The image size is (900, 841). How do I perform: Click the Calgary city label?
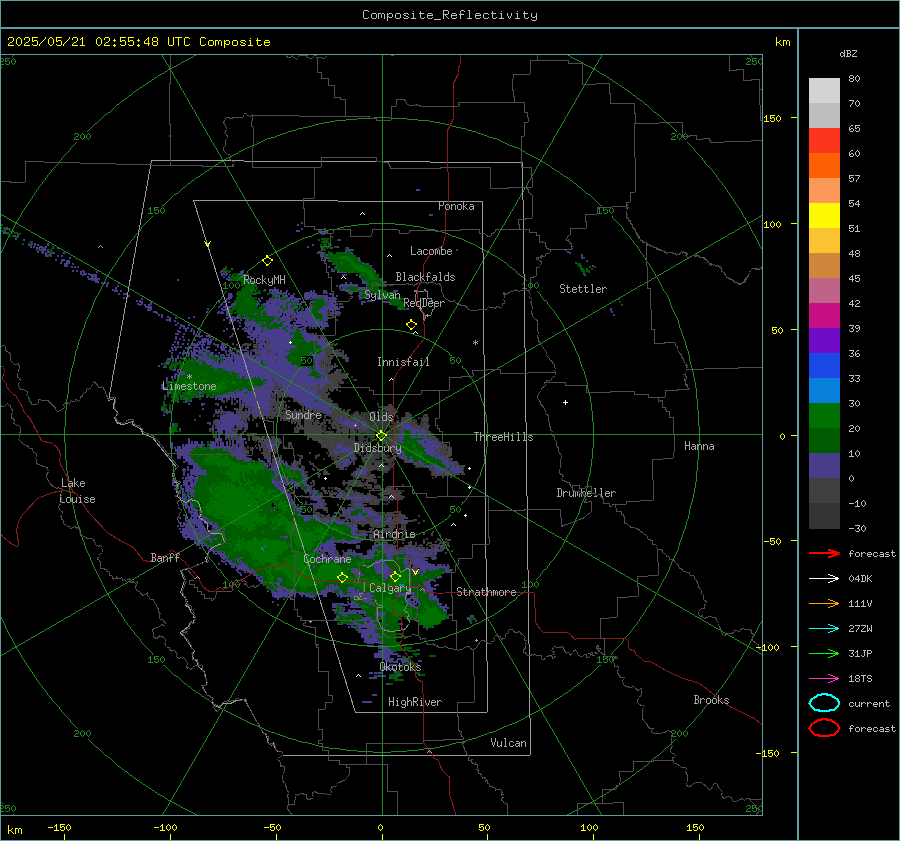coord(390,588)
